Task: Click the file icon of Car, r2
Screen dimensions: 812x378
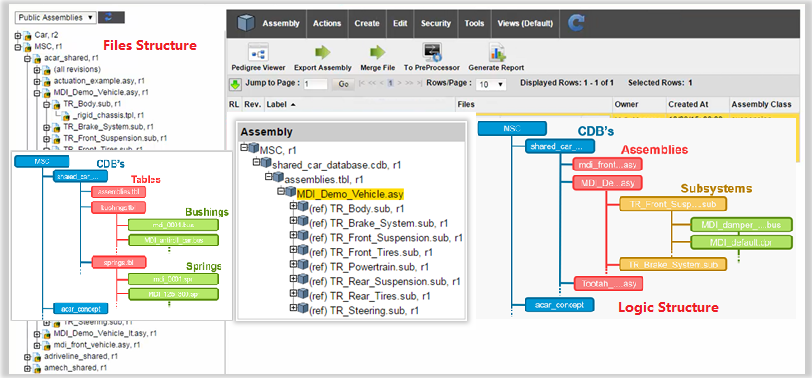Action: point(27,36)
